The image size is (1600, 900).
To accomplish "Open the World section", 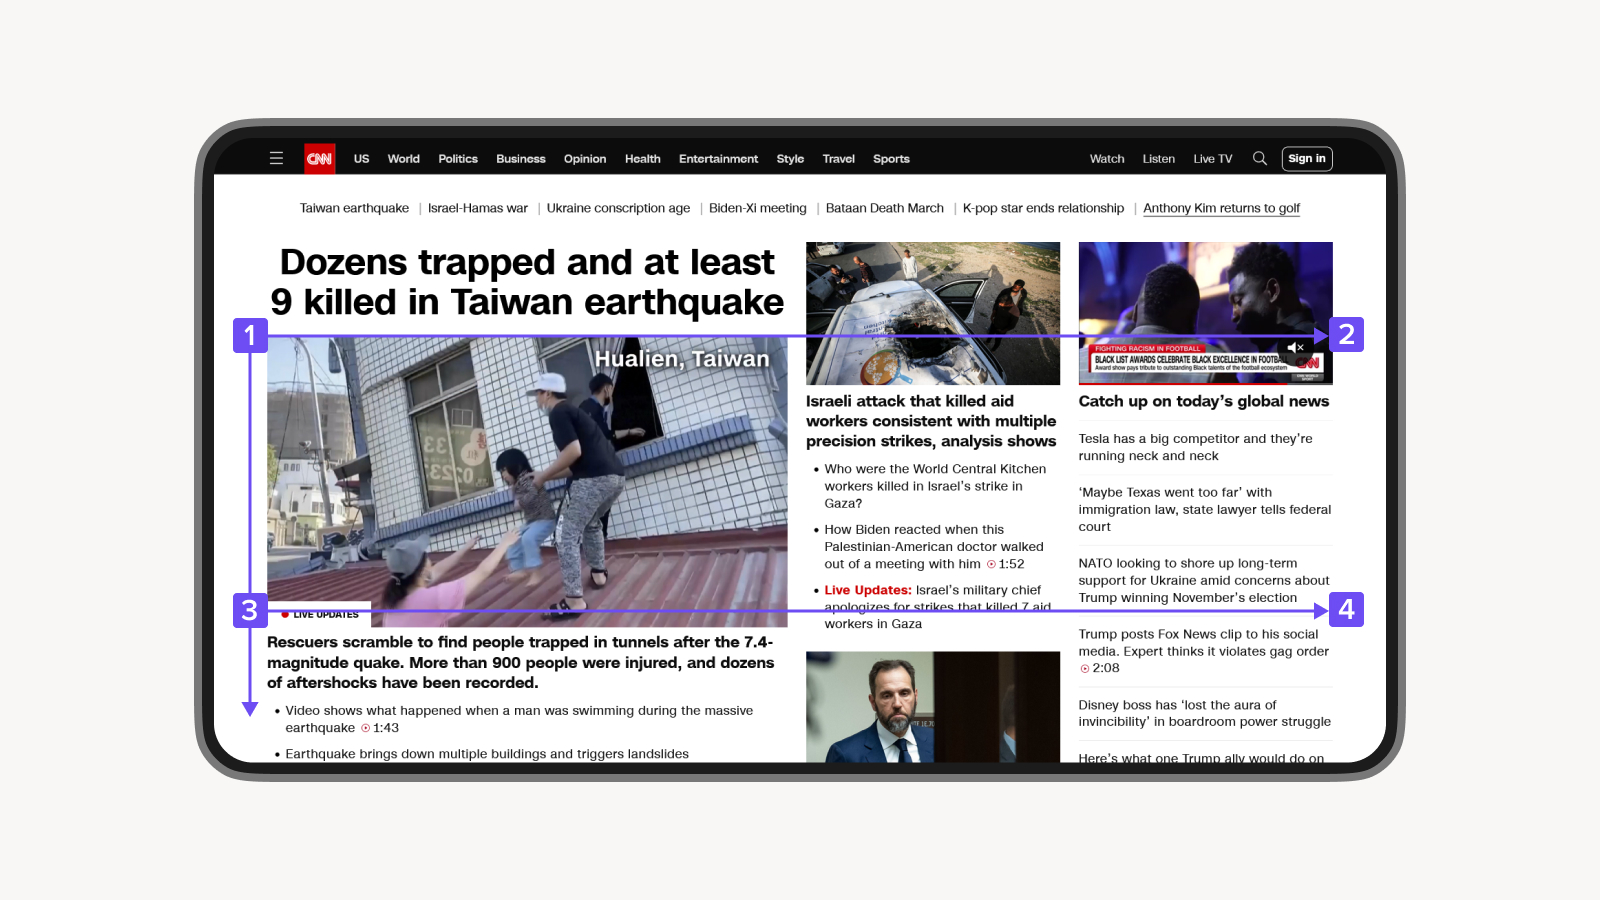I will tap(404, 159).
